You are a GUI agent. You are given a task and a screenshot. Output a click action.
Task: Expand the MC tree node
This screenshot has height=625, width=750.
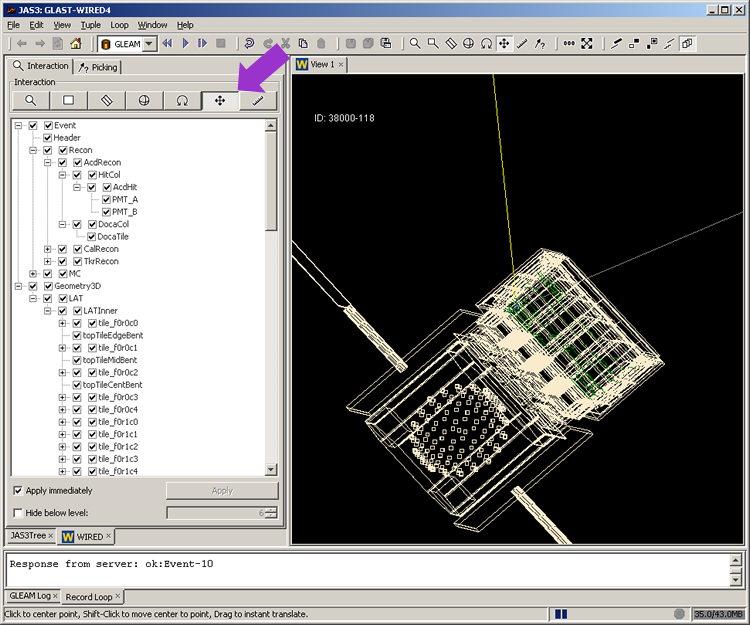coord(33,274)
